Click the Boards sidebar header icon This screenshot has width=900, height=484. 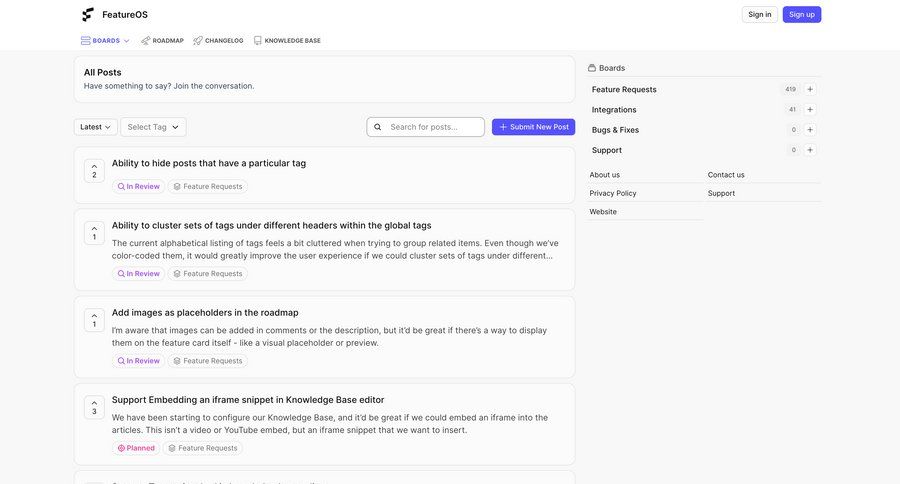(592, 68)
